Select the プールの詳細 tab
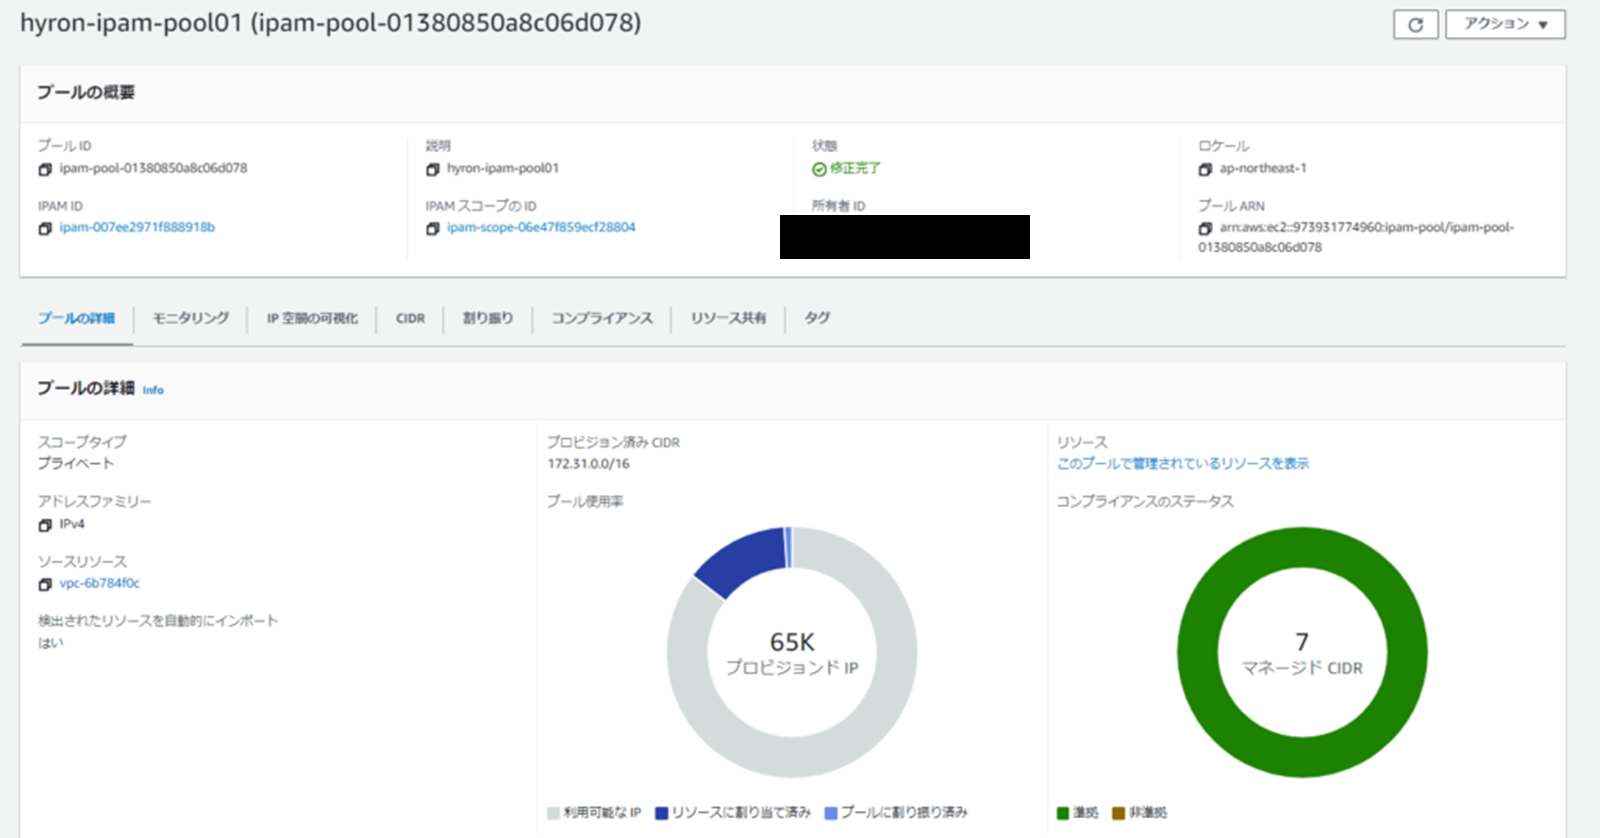Image resolution: width=1600 pixels, height=838 pixels. coord(76,318)
